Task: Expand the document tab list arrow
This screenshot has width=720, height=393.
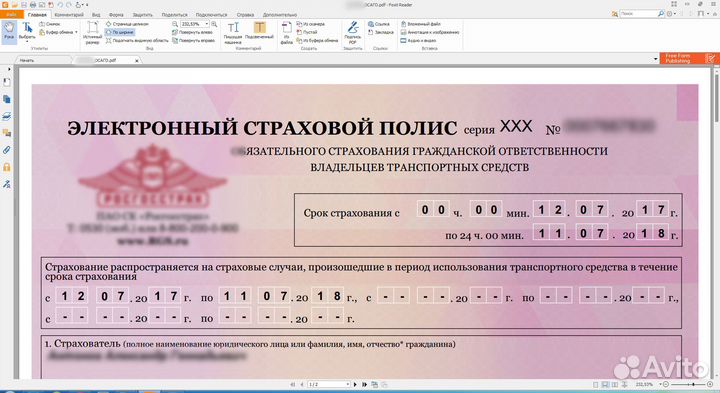Action: tap(655, 59)
